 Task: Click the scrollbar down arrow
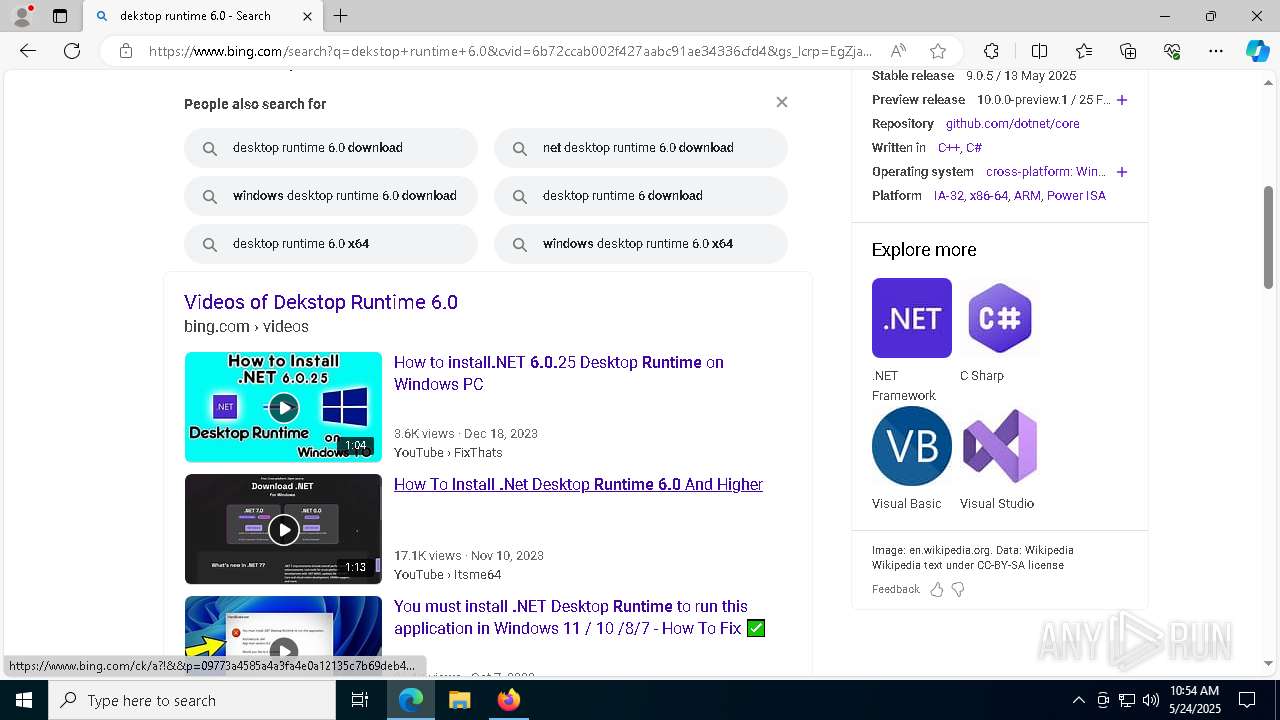pos(1269,663)
